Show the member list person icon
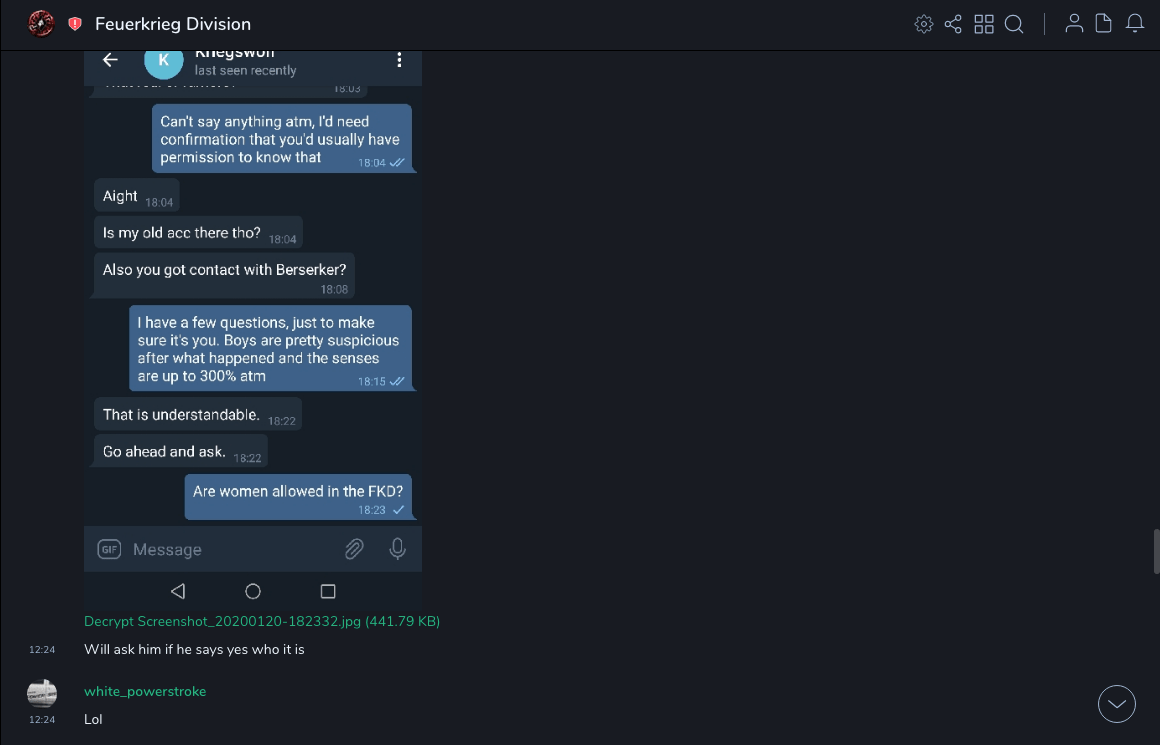The height and width of the screenshot is (745, 1160). (x=1074, y=24)
